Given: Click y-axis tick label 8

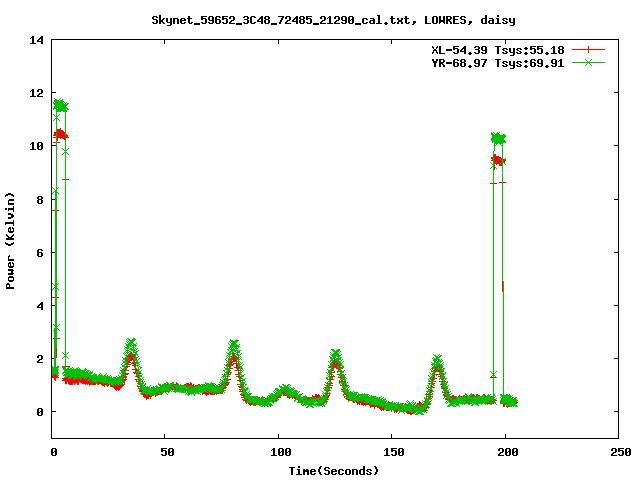Looking at the screenshot, I should click(40, 200).
